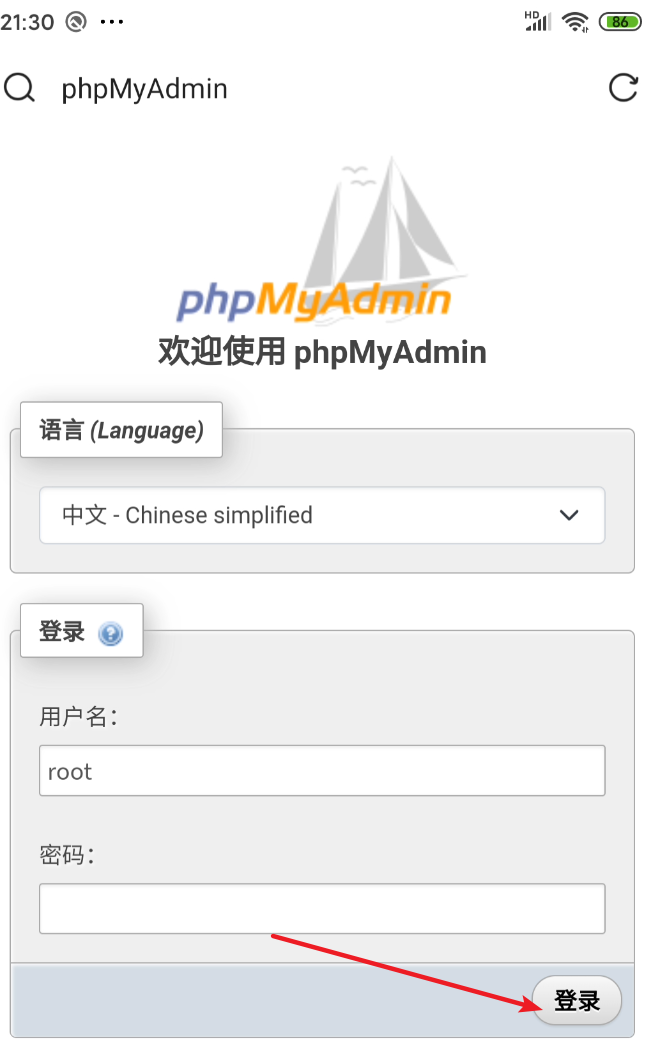Tap the three dots in status bar
Viewport: 659px width, 1064px height.
pyautogui.click(x=112, y=21)
